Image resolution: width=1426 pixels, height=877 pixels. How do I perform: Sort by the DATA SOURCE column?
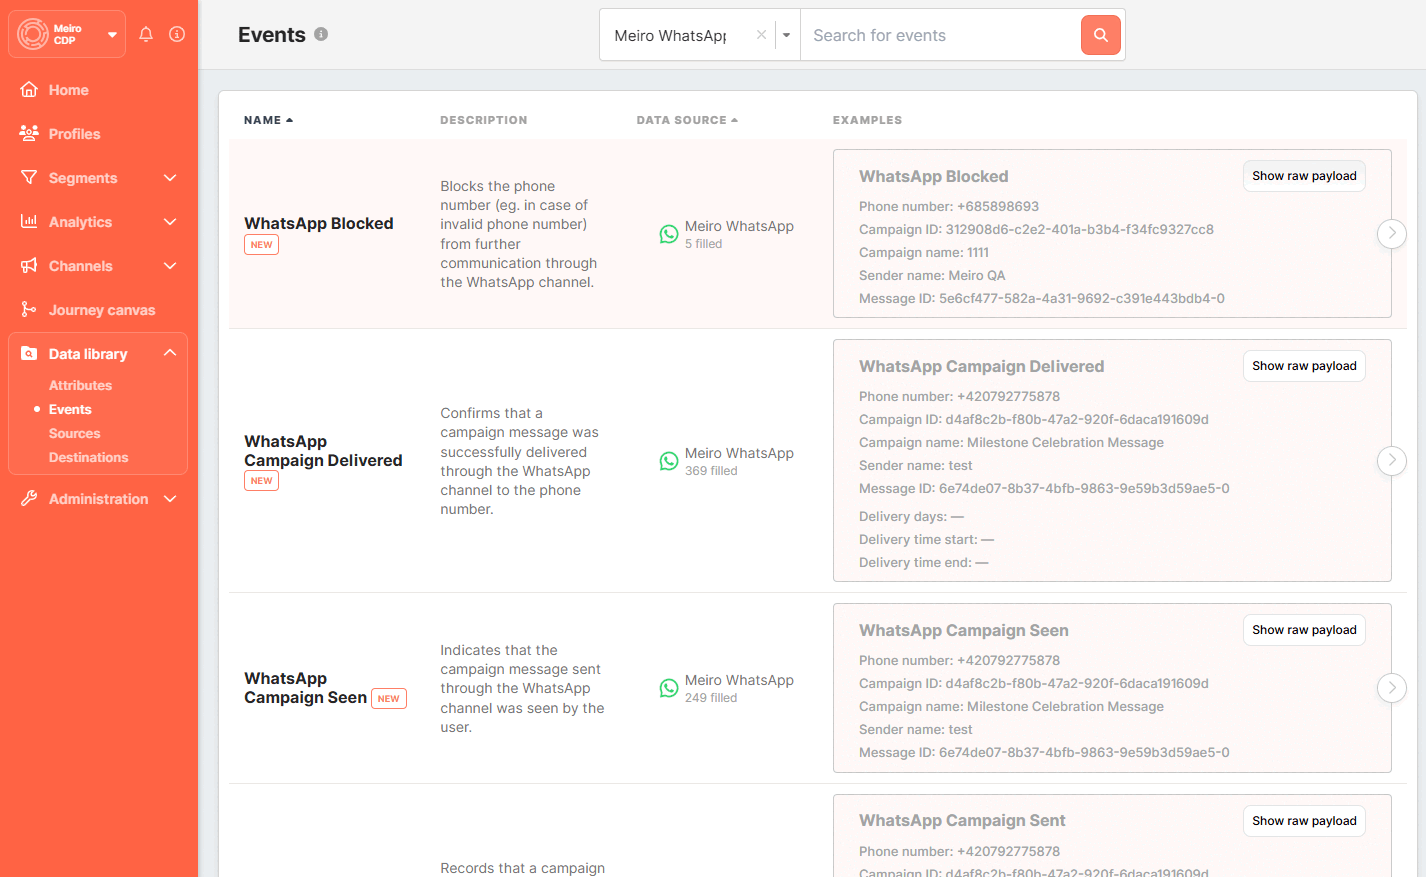click(687, 120)
